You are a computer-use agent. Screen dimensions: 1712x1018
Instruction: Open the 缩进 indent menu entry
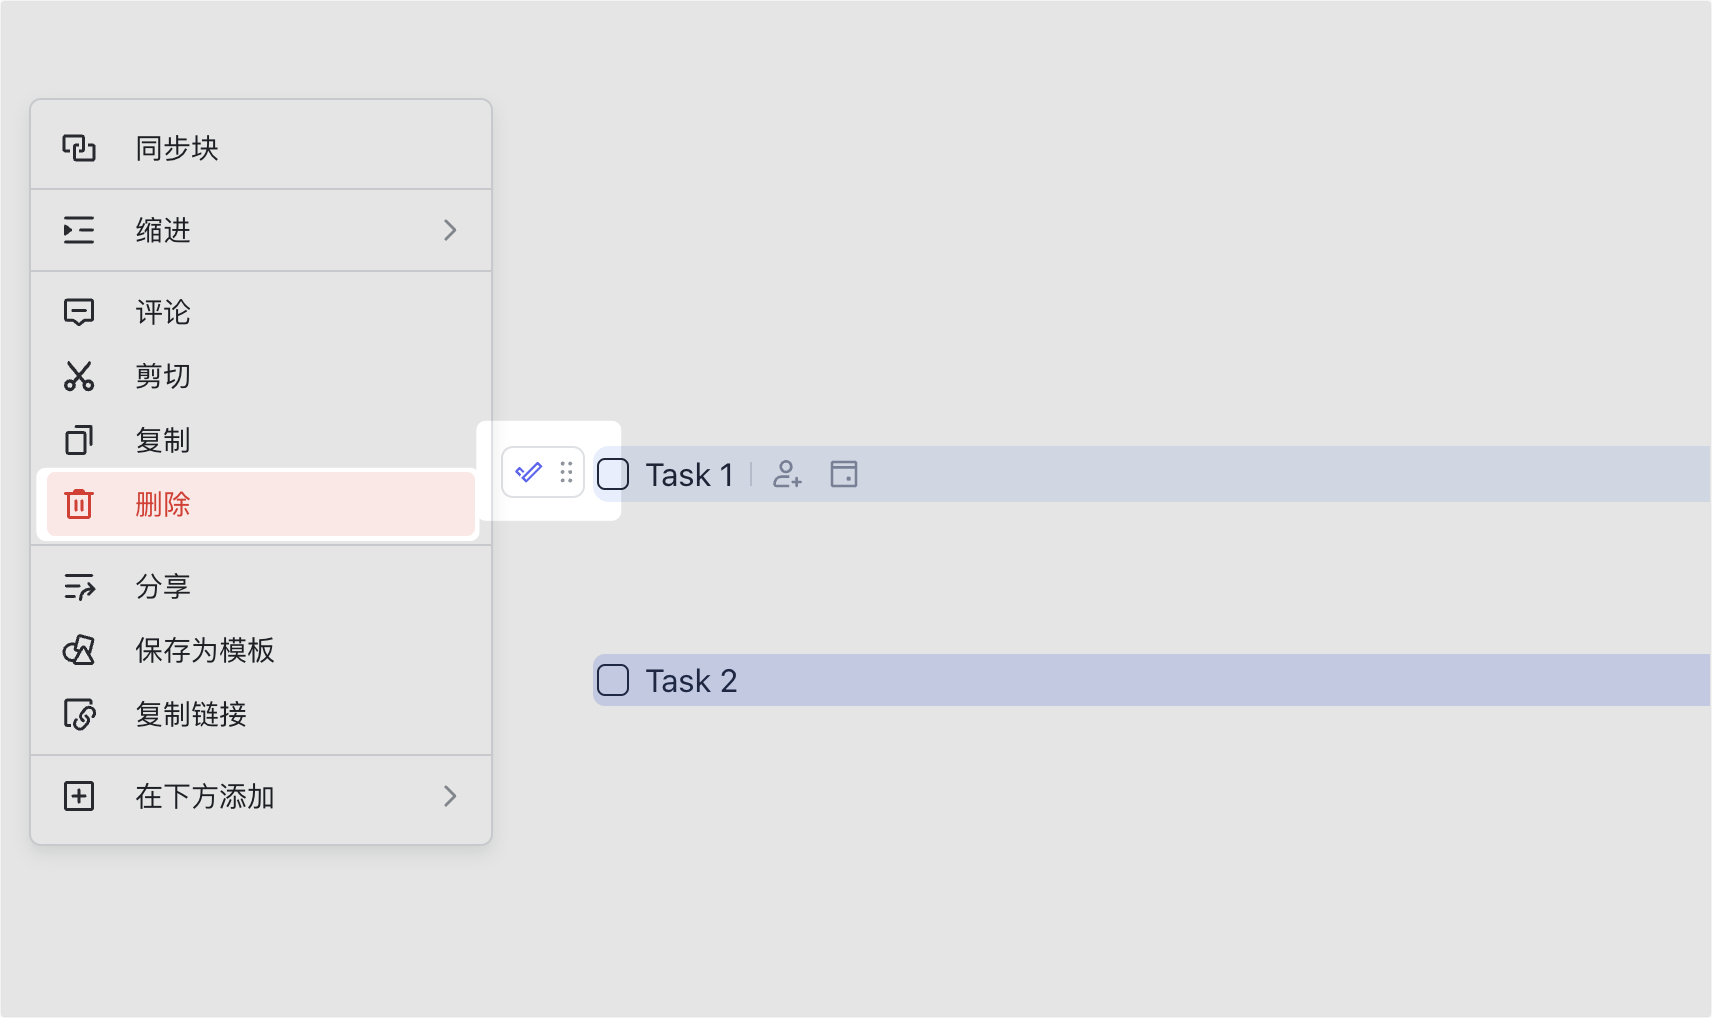(261, 230)
